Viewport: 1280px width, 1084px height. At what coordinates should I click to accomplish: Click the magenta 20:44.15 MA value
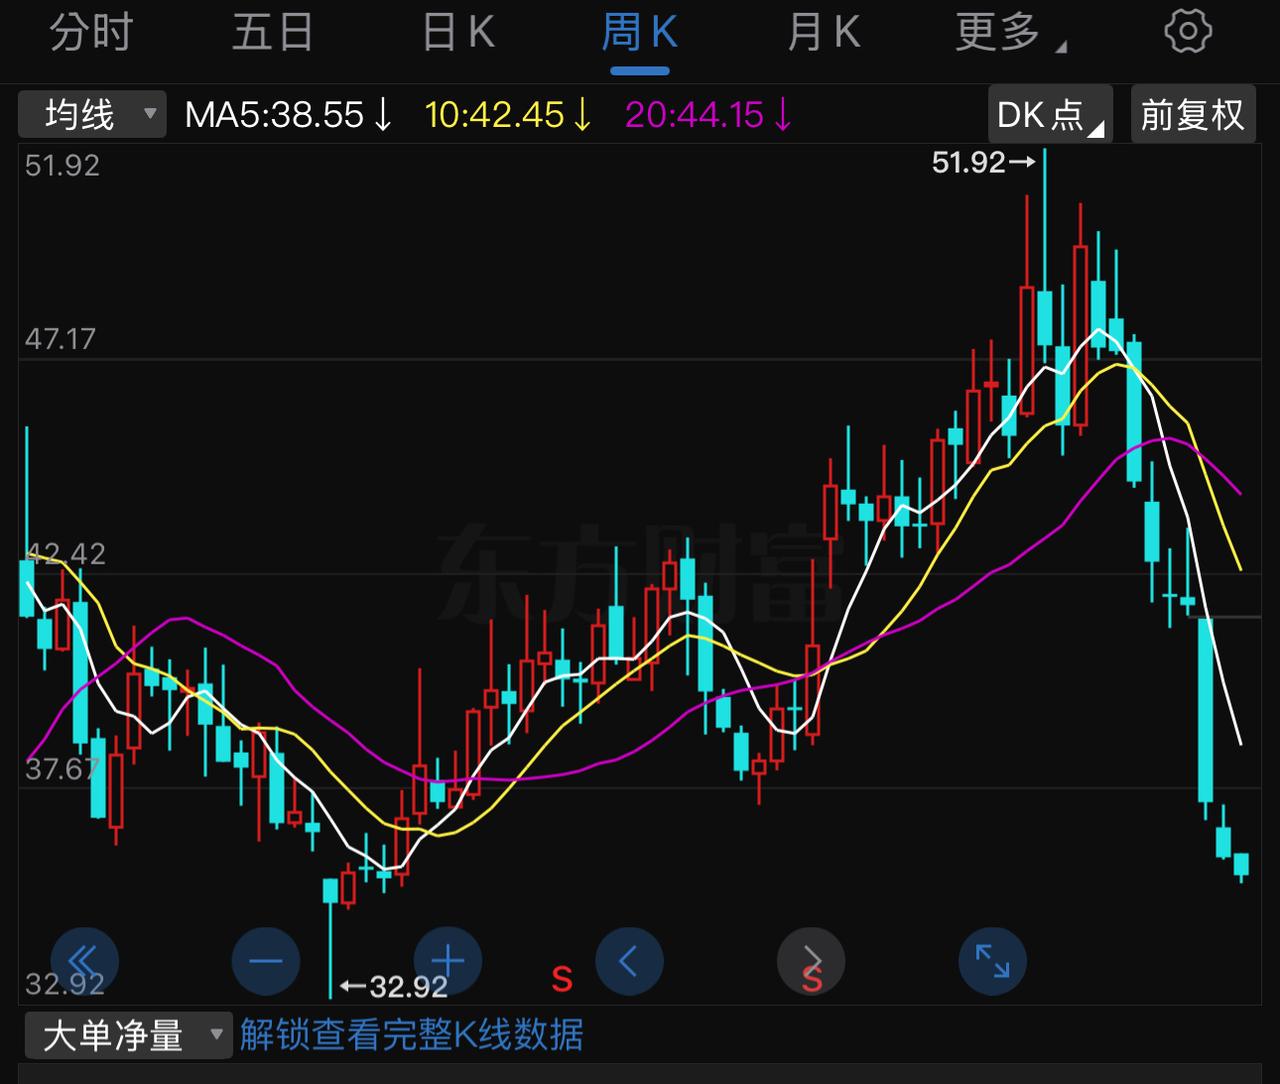709,115
